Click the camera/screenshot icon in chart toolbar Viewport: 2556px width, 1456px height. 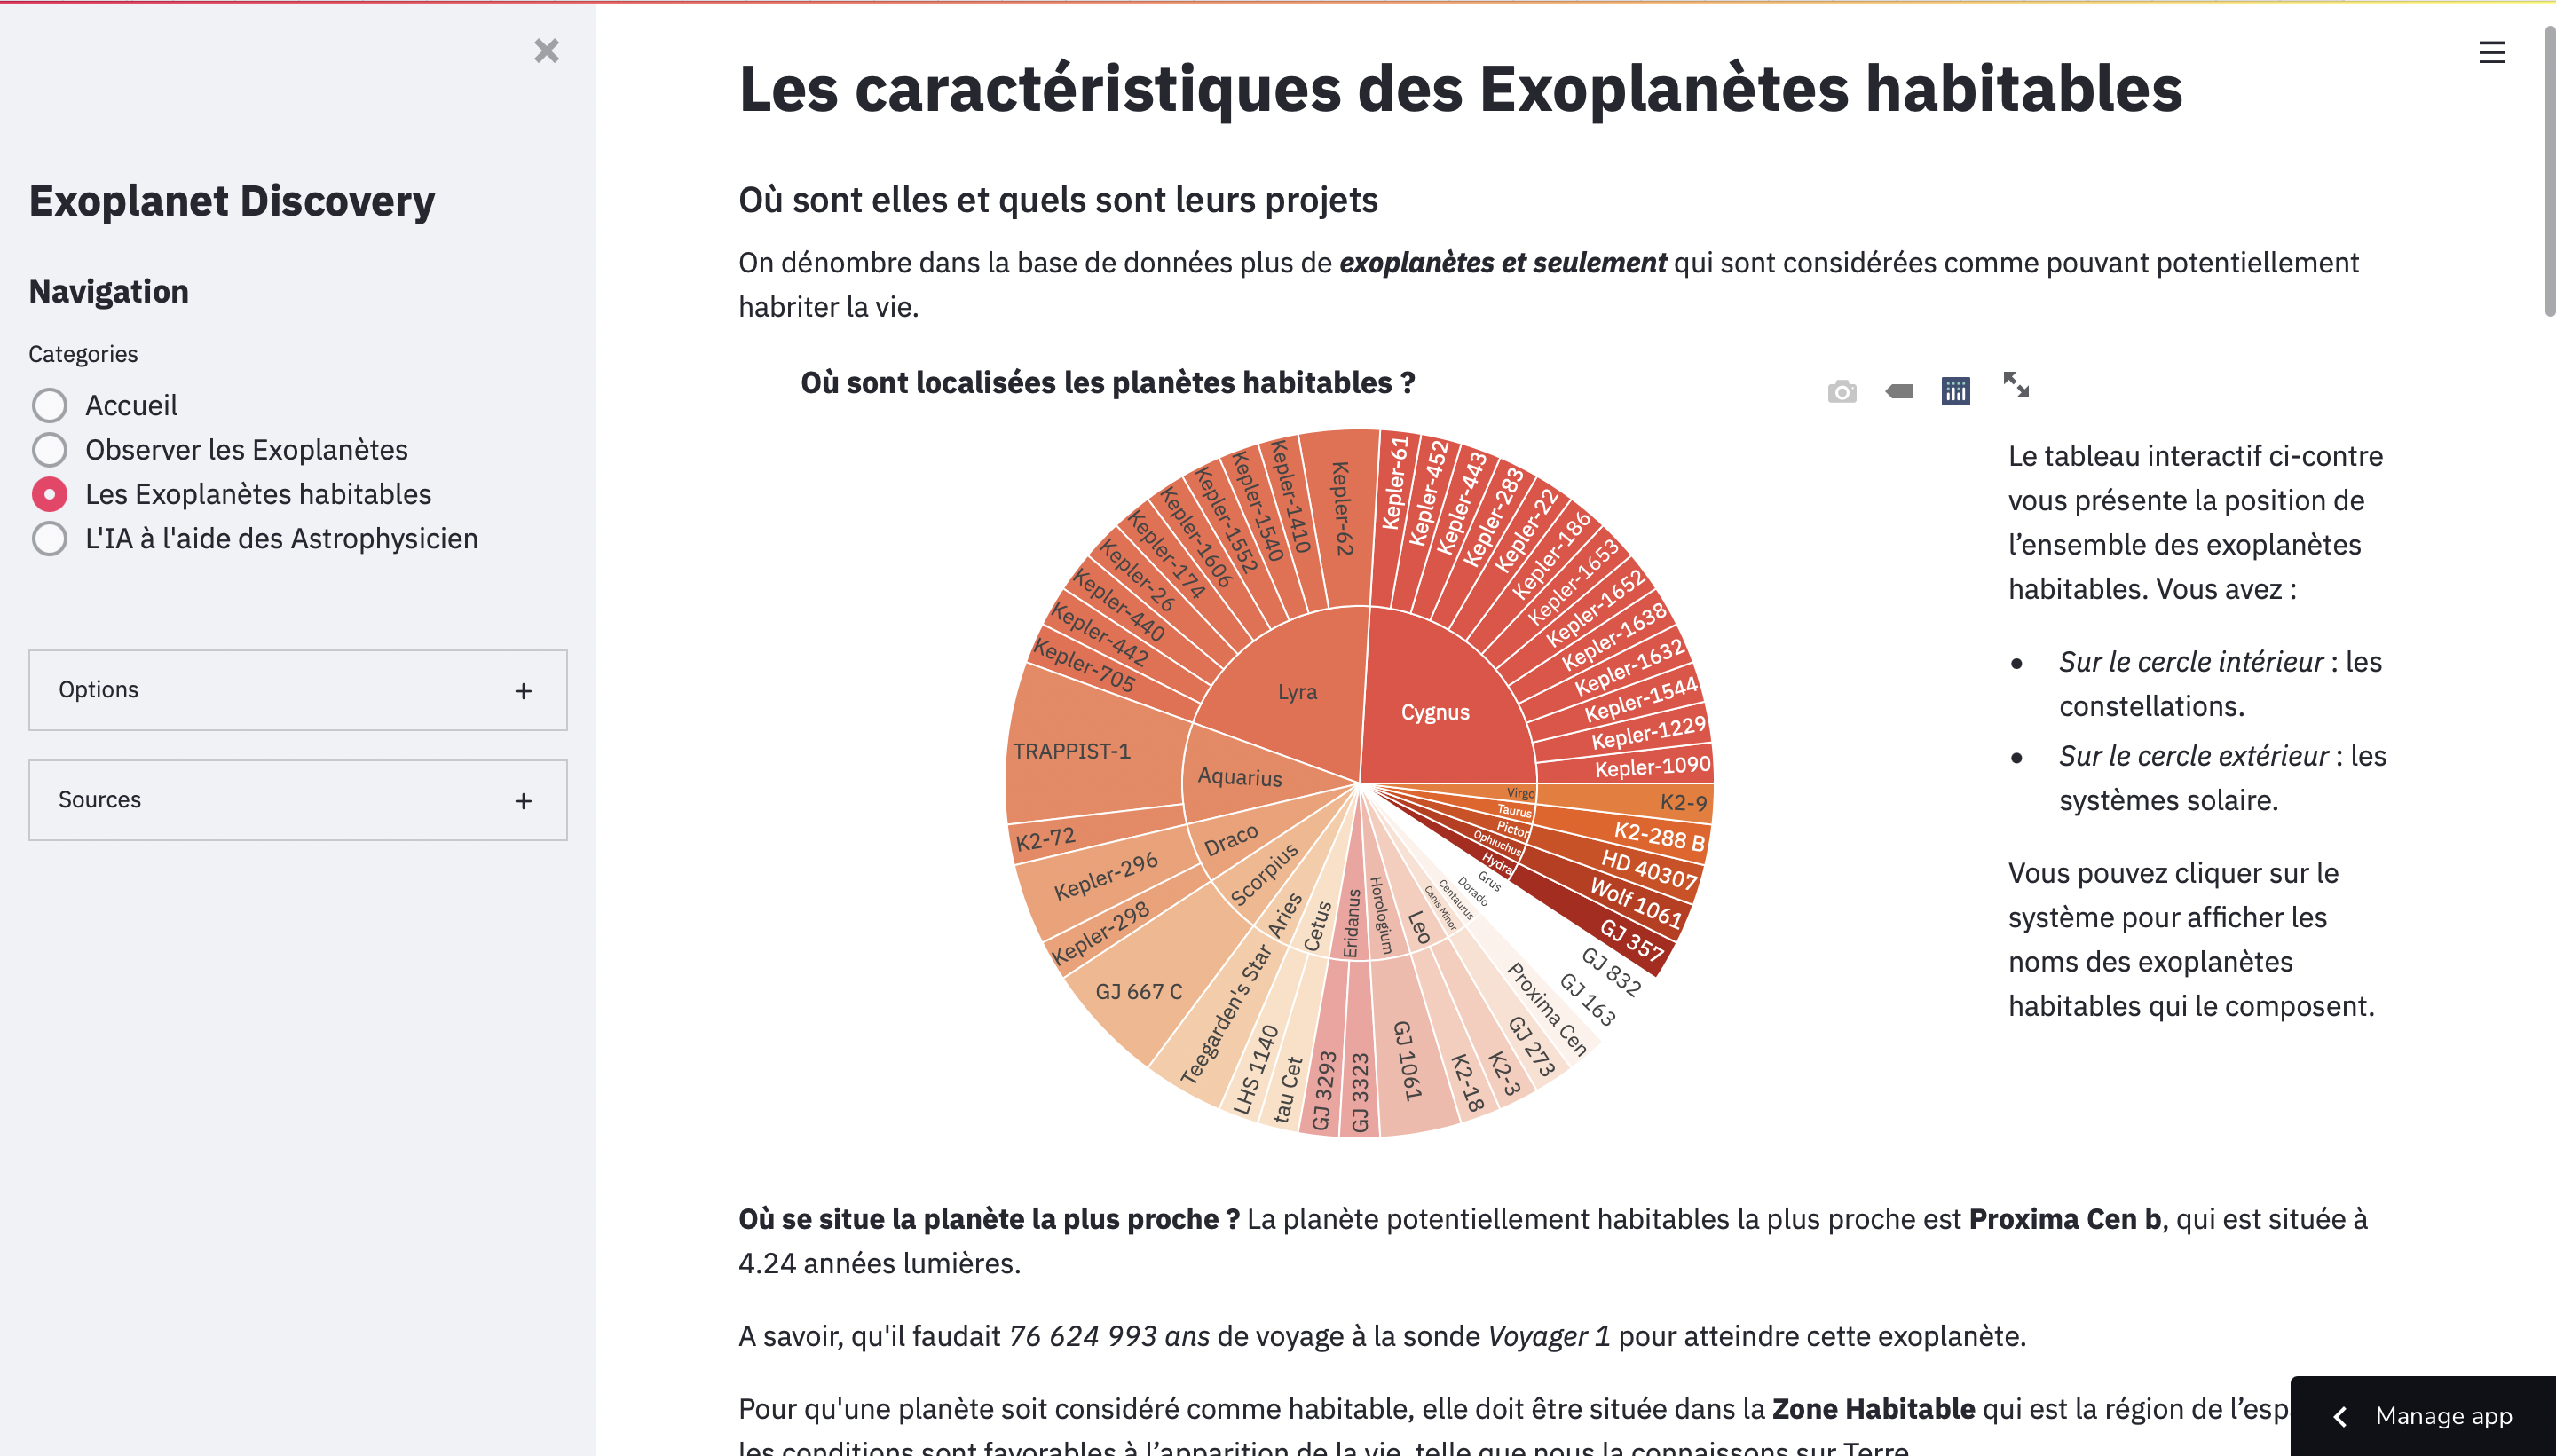(1842, 388)
